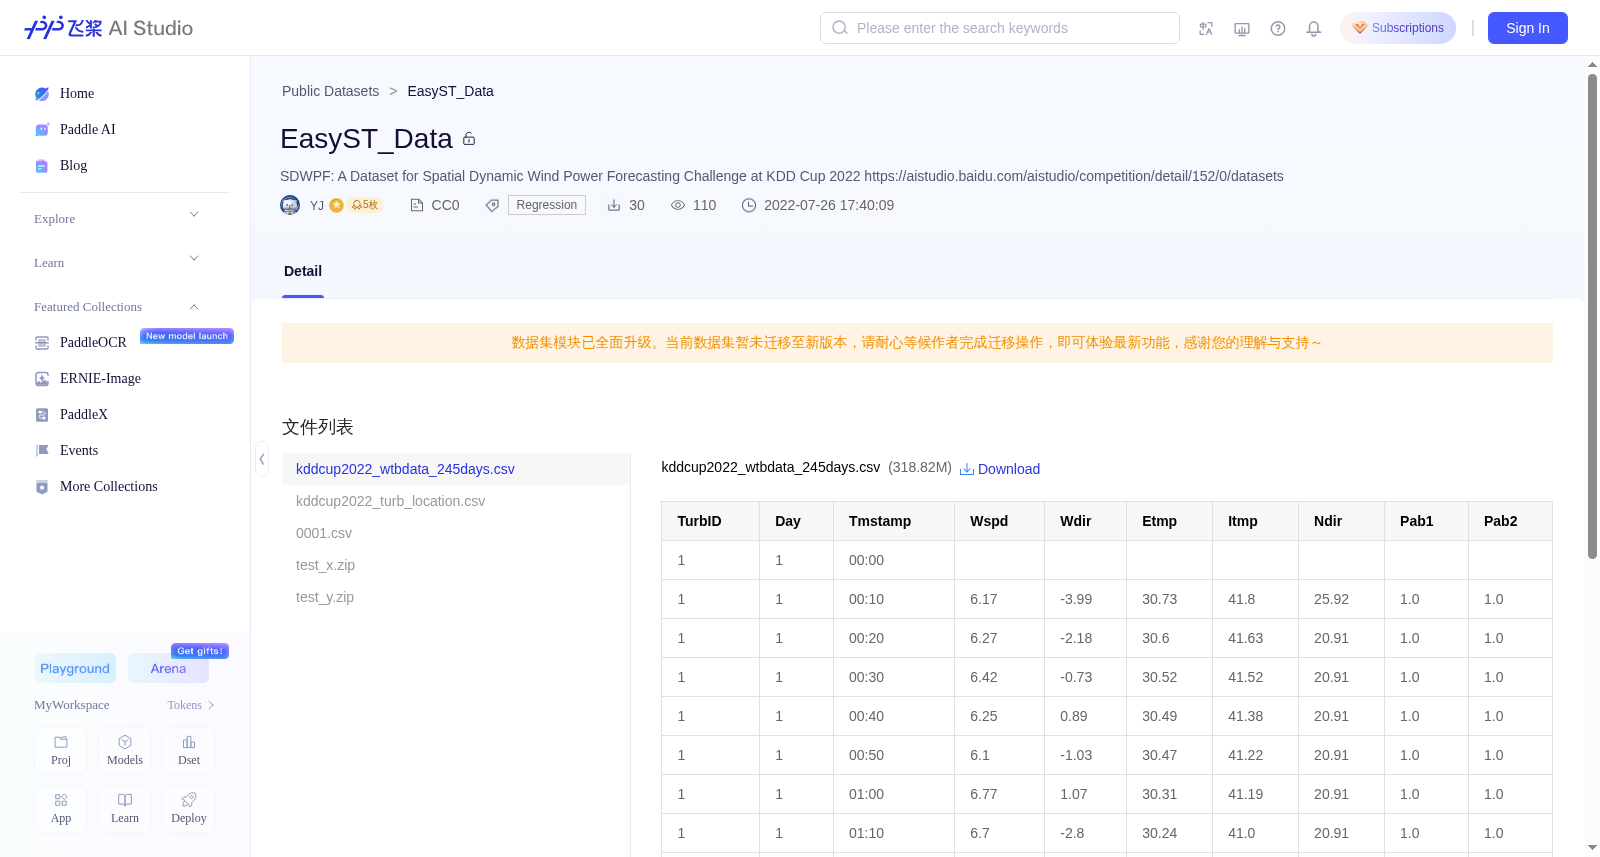Select kddcup2022_turb_location.csv in file list
Image resolution: width=1600 pixels, height=857 pixels.
coord(456,501)
